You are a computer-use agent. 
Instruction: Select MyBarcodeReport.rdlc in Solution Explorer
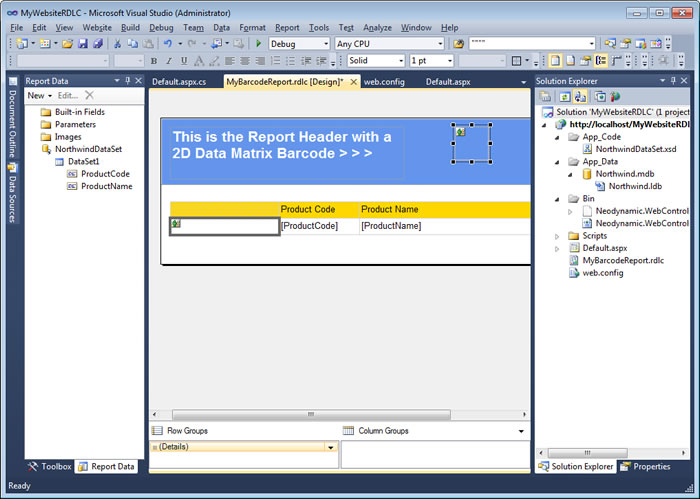pos(623,260)
